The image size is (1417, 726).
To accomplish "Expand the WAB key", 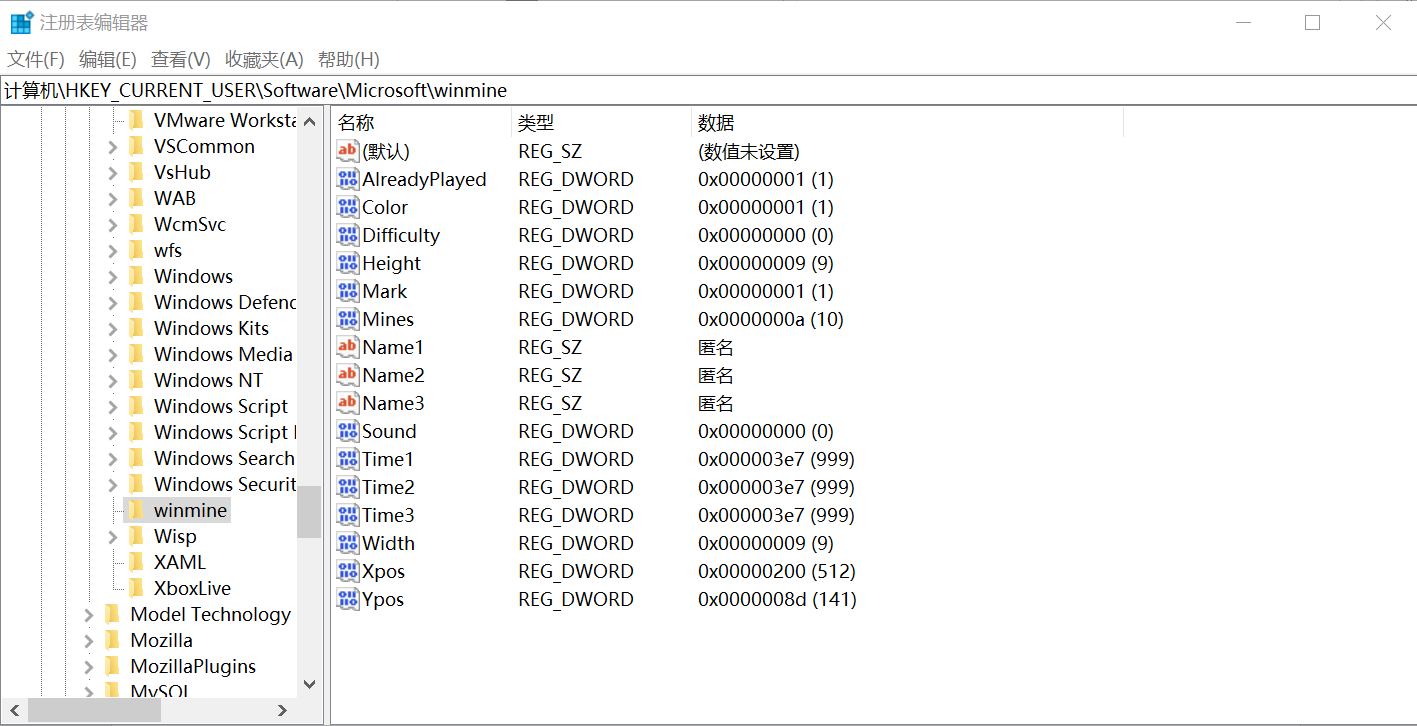I will click(112, 199).
